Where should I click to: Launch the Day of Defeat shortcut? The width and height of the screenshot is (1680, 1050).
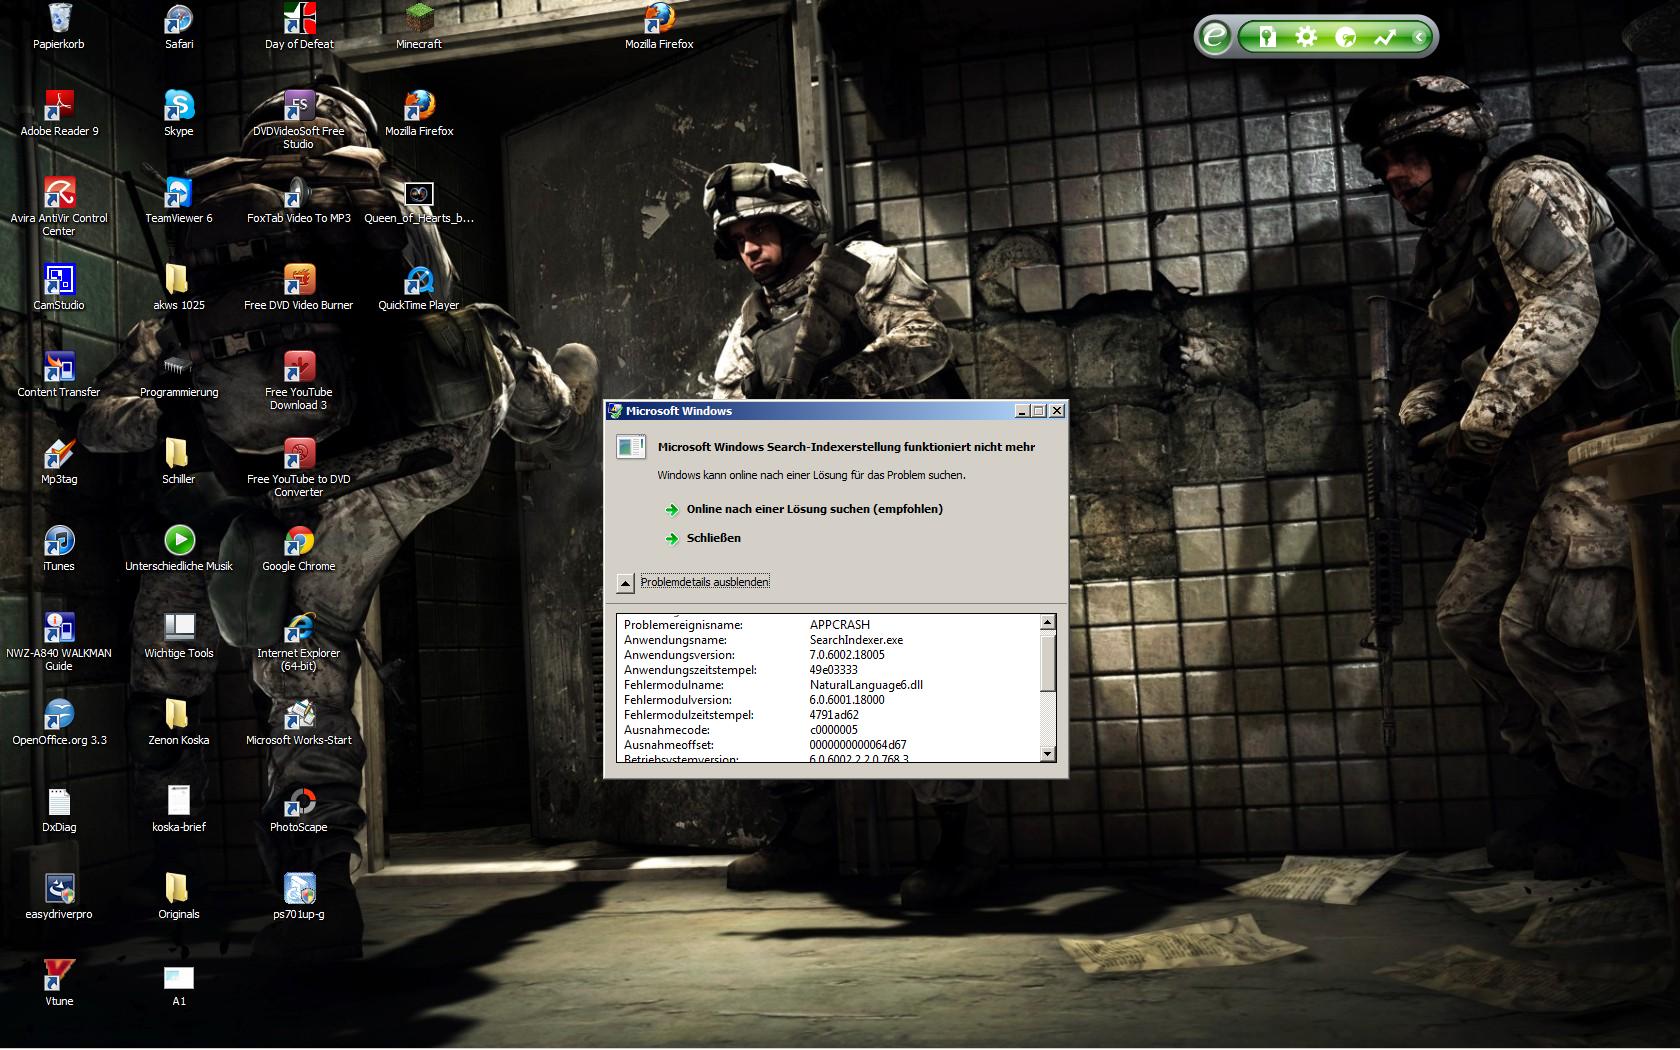tap(299, 19)
